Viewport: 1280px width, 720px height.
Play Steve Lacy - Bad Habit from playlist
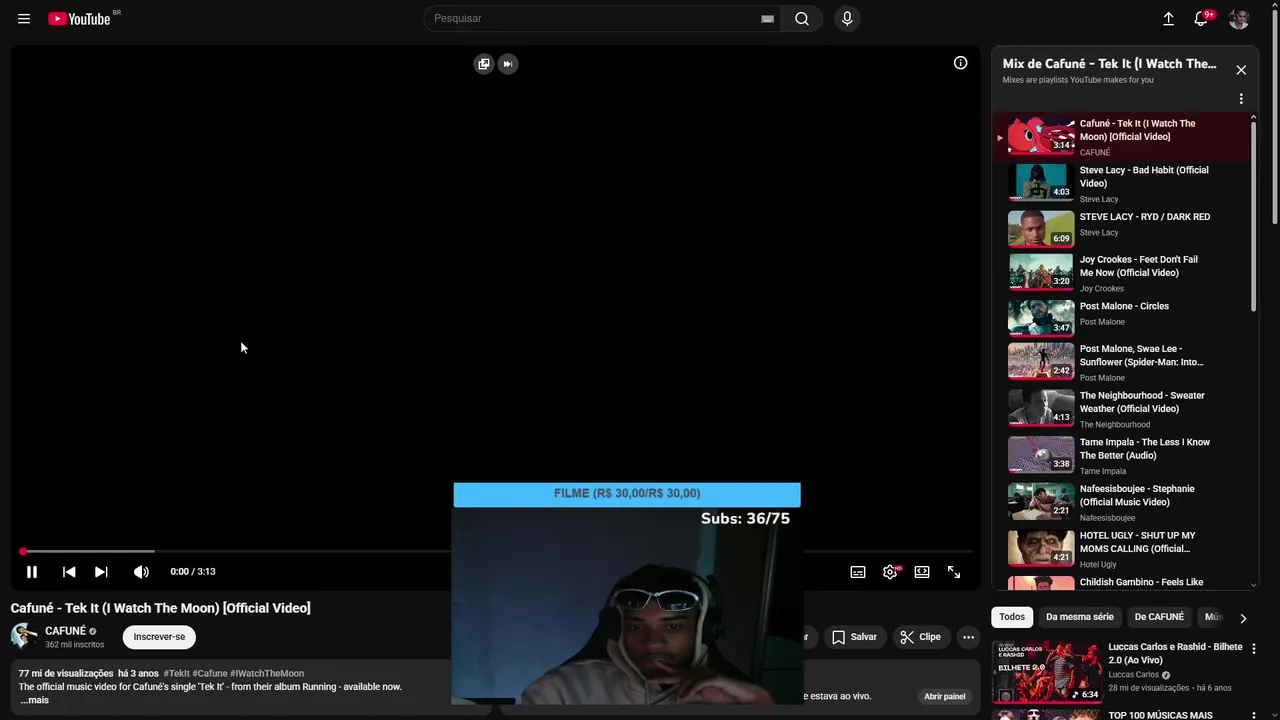pos(1121,184)
